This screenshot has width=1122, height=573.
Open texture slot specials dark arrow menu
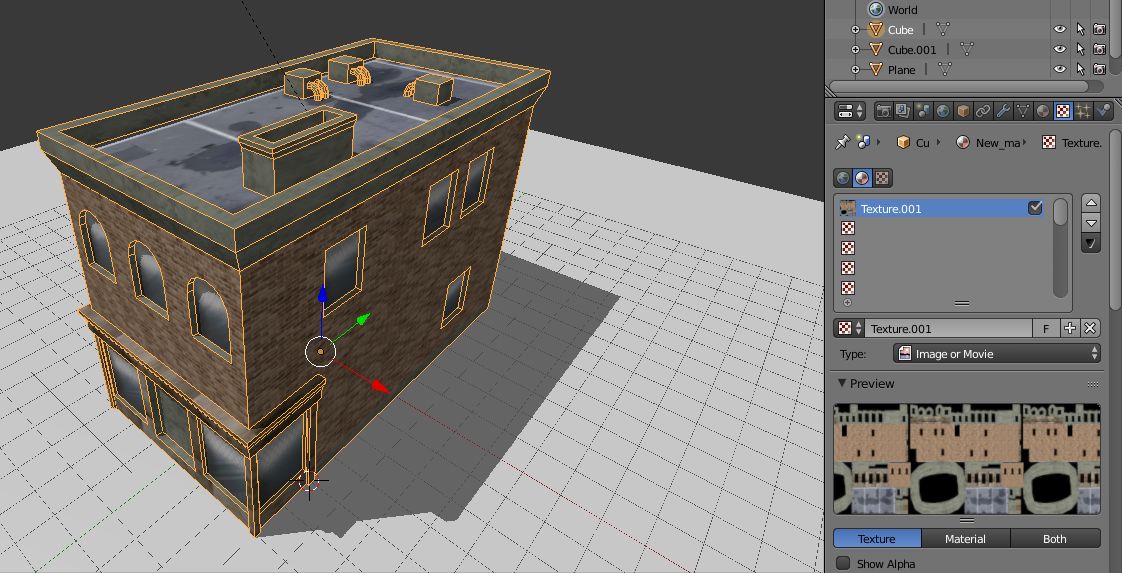(x=1091, y=243)
